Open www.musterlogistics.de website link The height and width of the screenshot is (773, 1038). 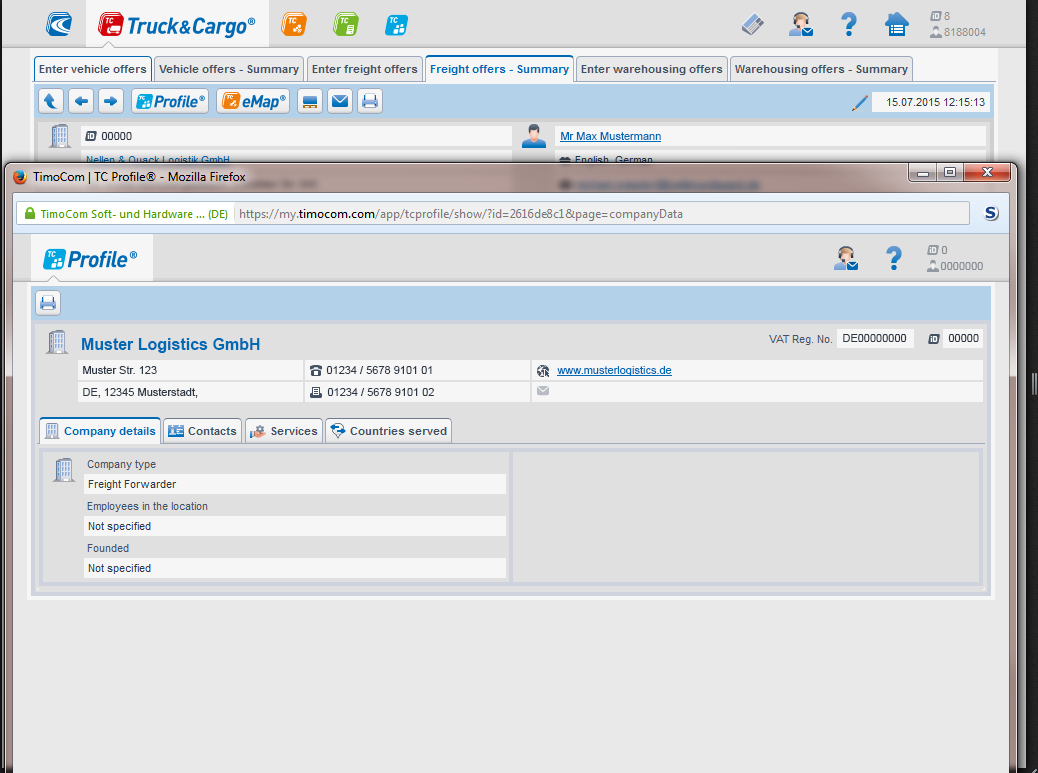[x=614, y=371]
